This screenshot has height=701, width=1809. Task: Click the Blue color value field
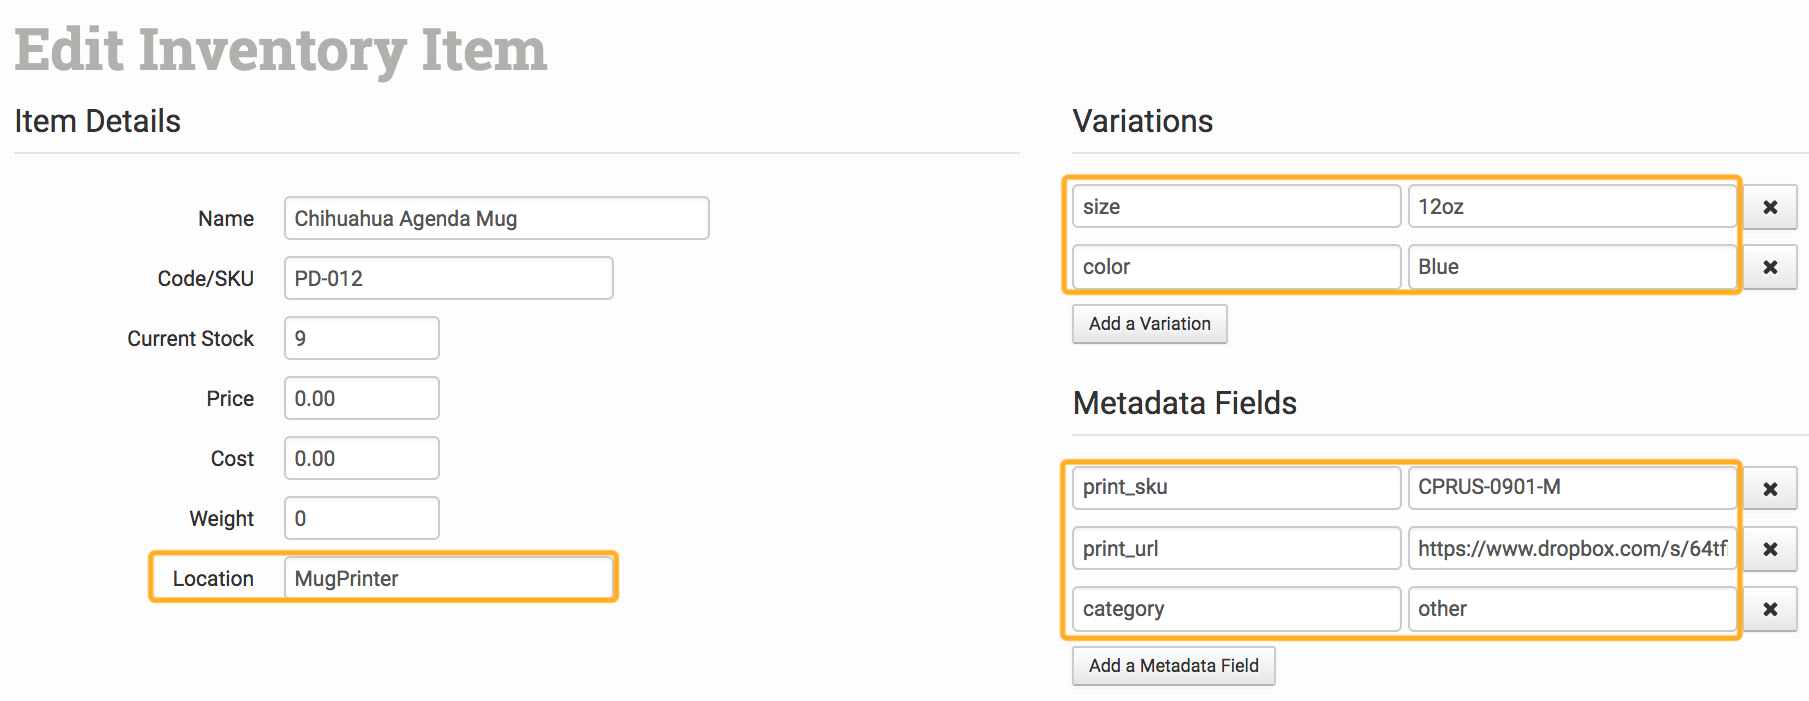(1571, 267)
